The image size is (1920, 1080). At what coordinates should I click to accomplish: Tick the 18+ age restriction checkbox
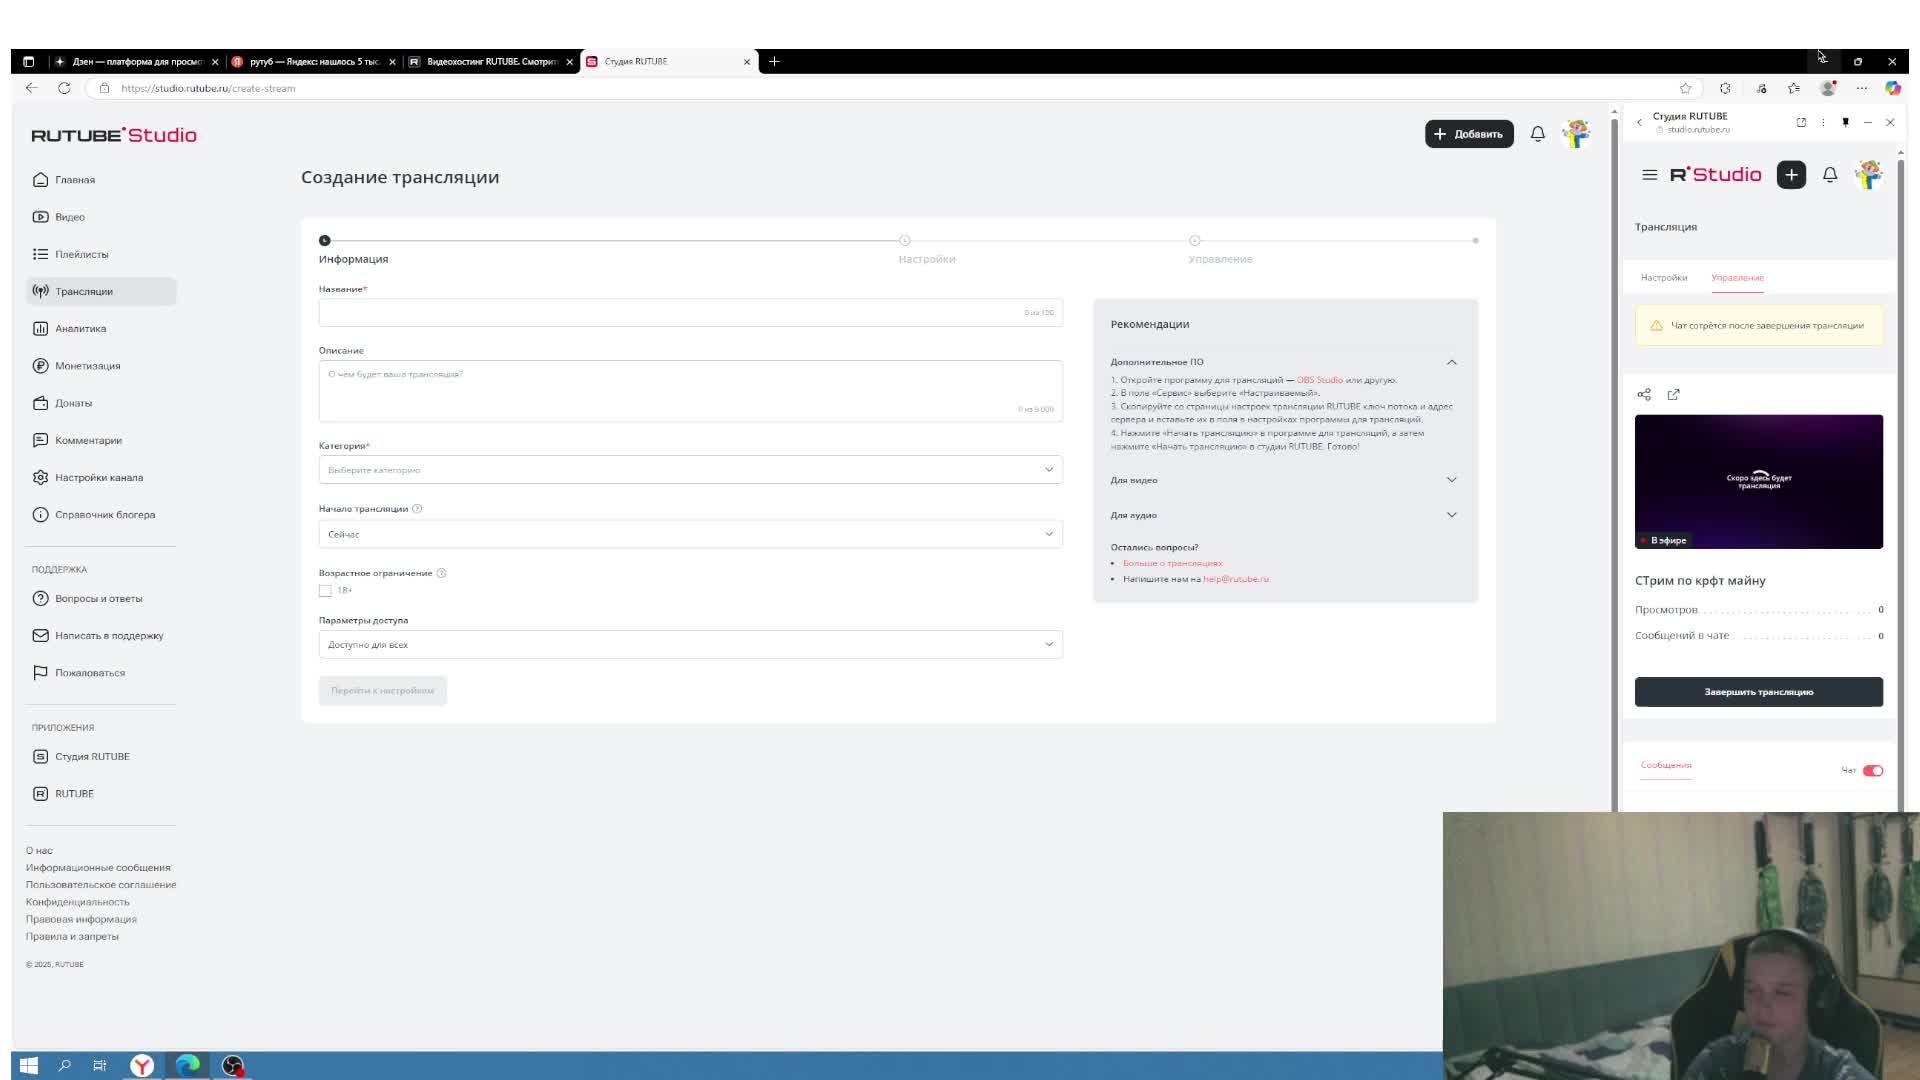325,591
